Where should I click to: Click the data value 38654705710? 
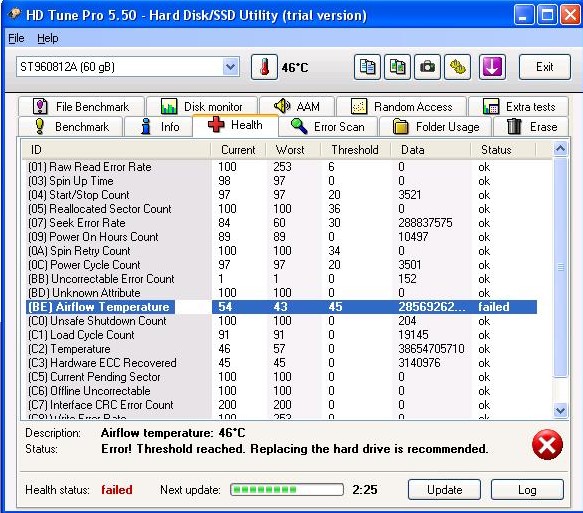coord(431,349)
